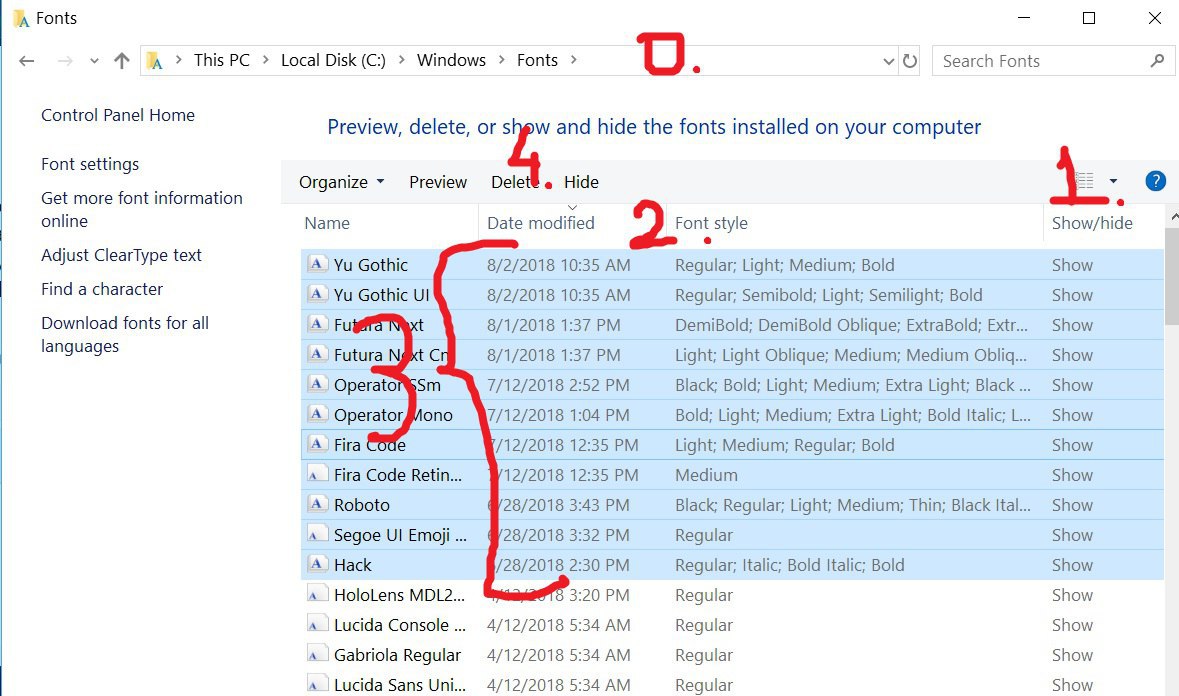The width and height of the screenshot is (1179, 696).
Task: Select the Roboto font name
Action: coord(362,505)
